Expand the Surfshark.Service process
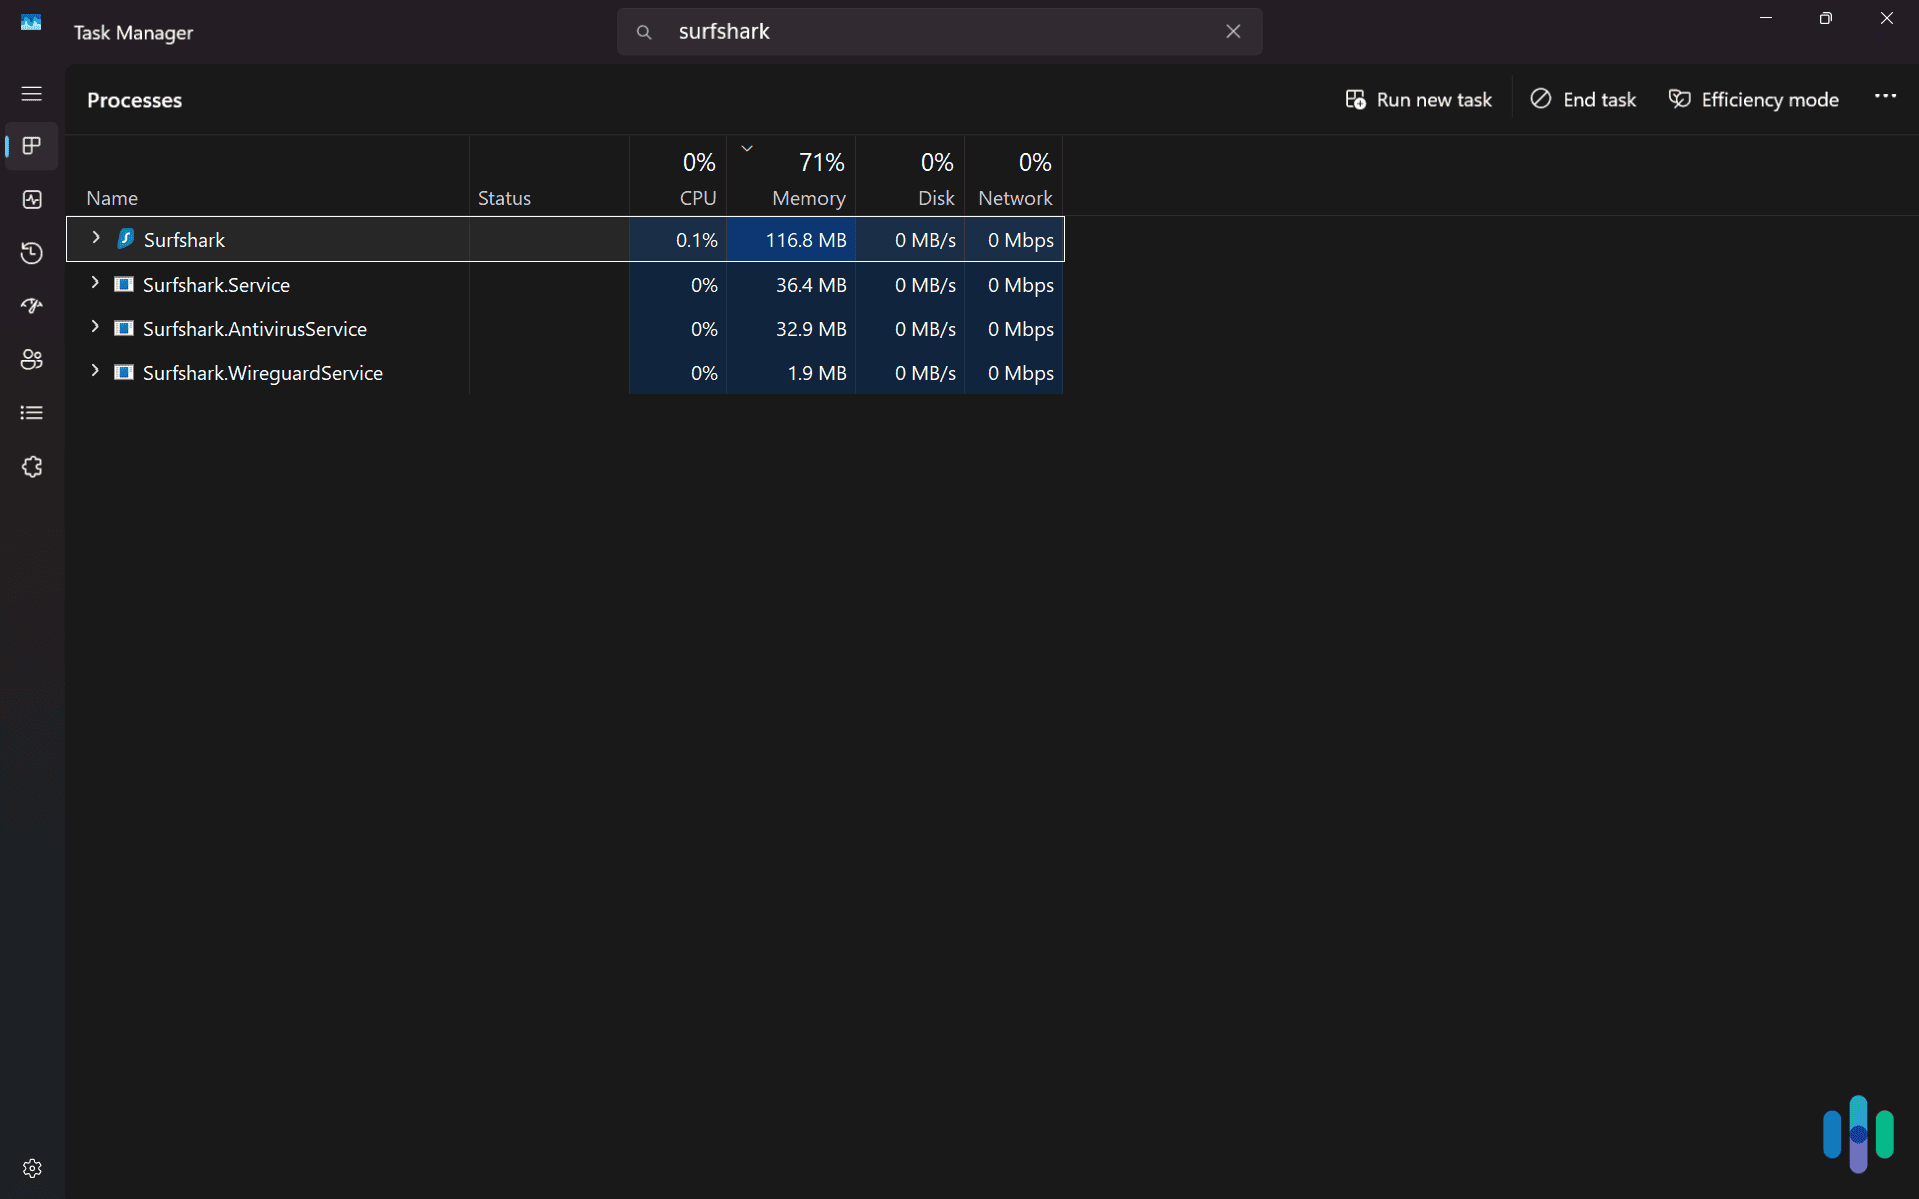Screen dimensions: 1919x1199 (x=95, y=284)
